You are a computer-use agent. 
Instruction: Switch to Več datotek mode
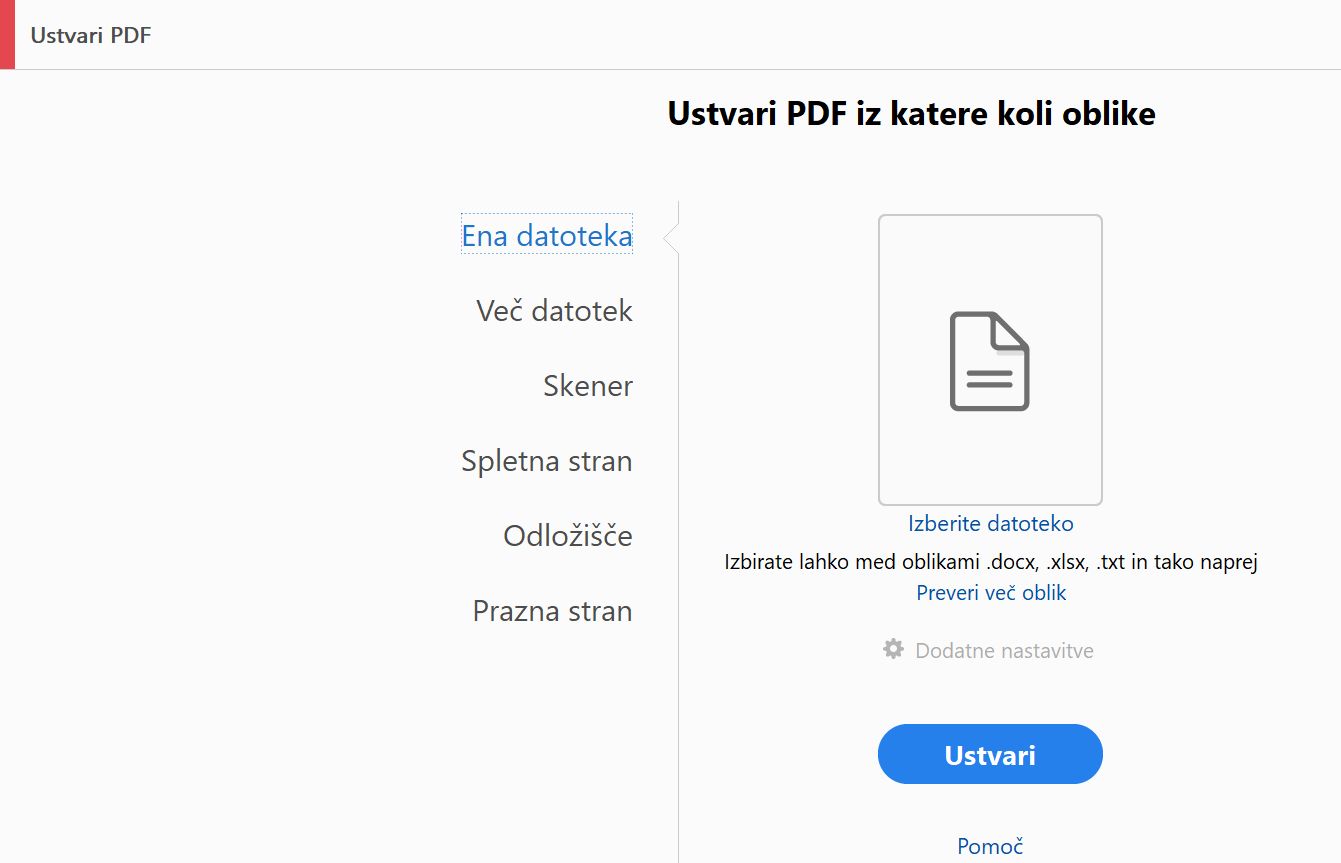pyautogui.click(x=554, y=311)
